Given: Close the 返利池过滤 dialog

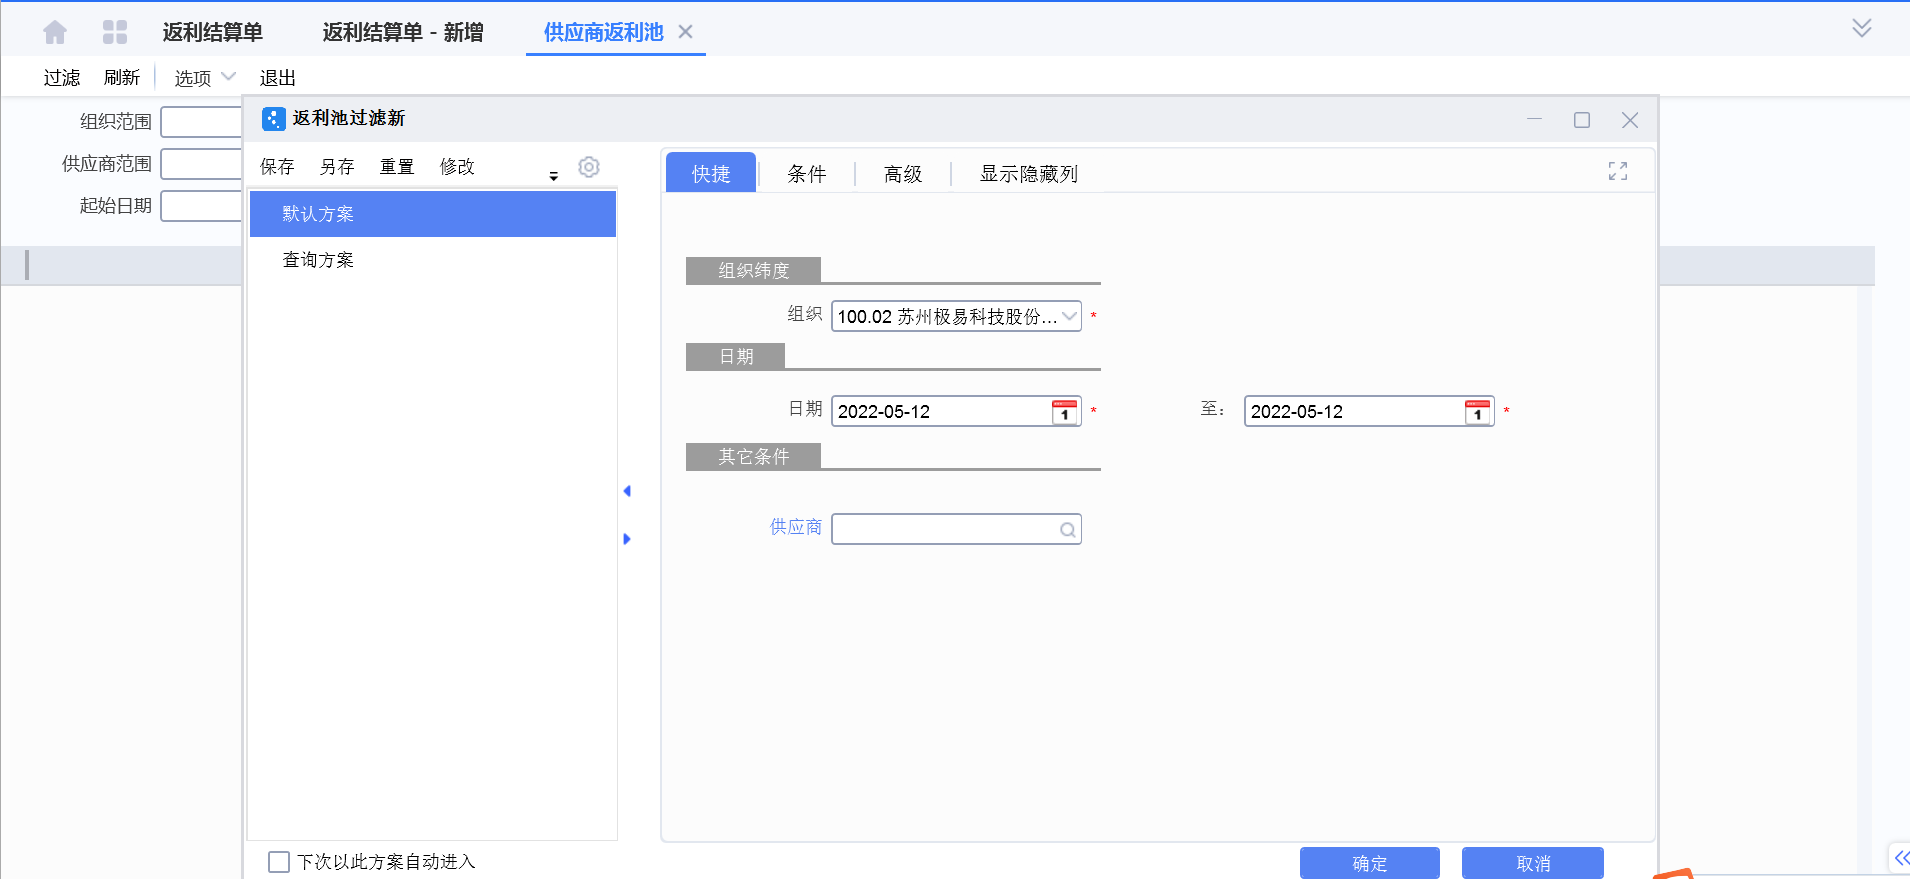Looking at the screenshot, I should (x=1630, y=120).
